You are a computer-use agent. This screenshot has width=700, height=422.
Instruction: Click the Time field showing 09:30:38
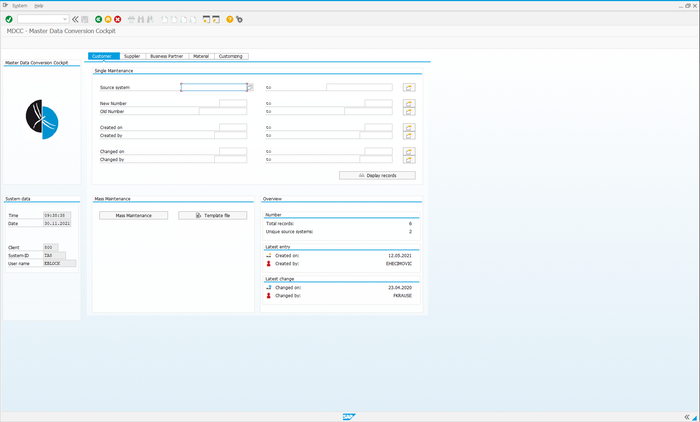[57, 215]
